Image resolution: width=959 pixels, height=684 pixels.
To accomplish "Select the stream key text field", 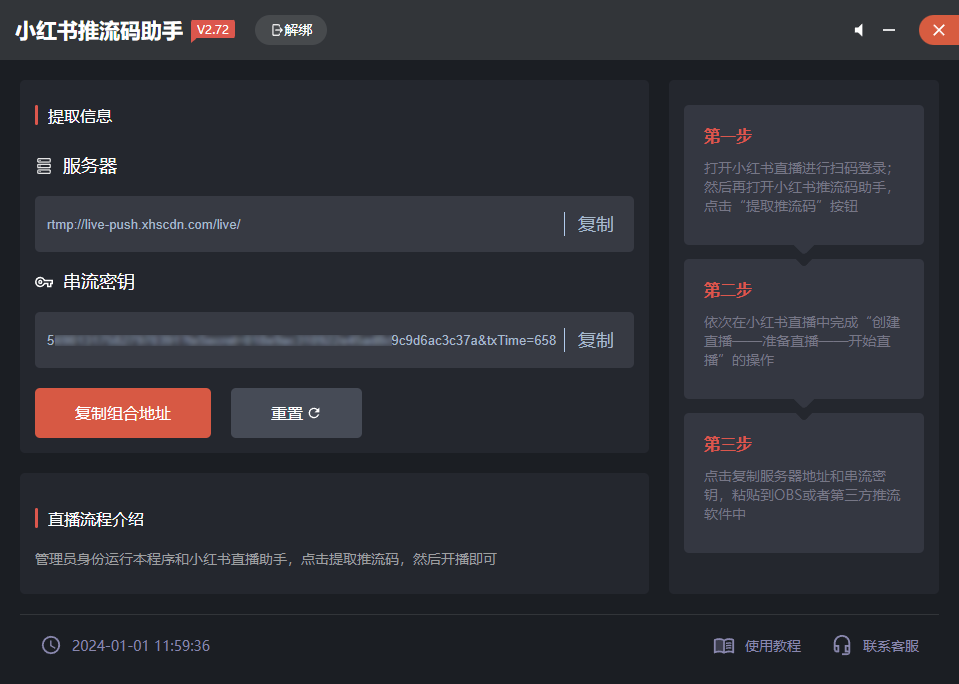I will (300, 340).
